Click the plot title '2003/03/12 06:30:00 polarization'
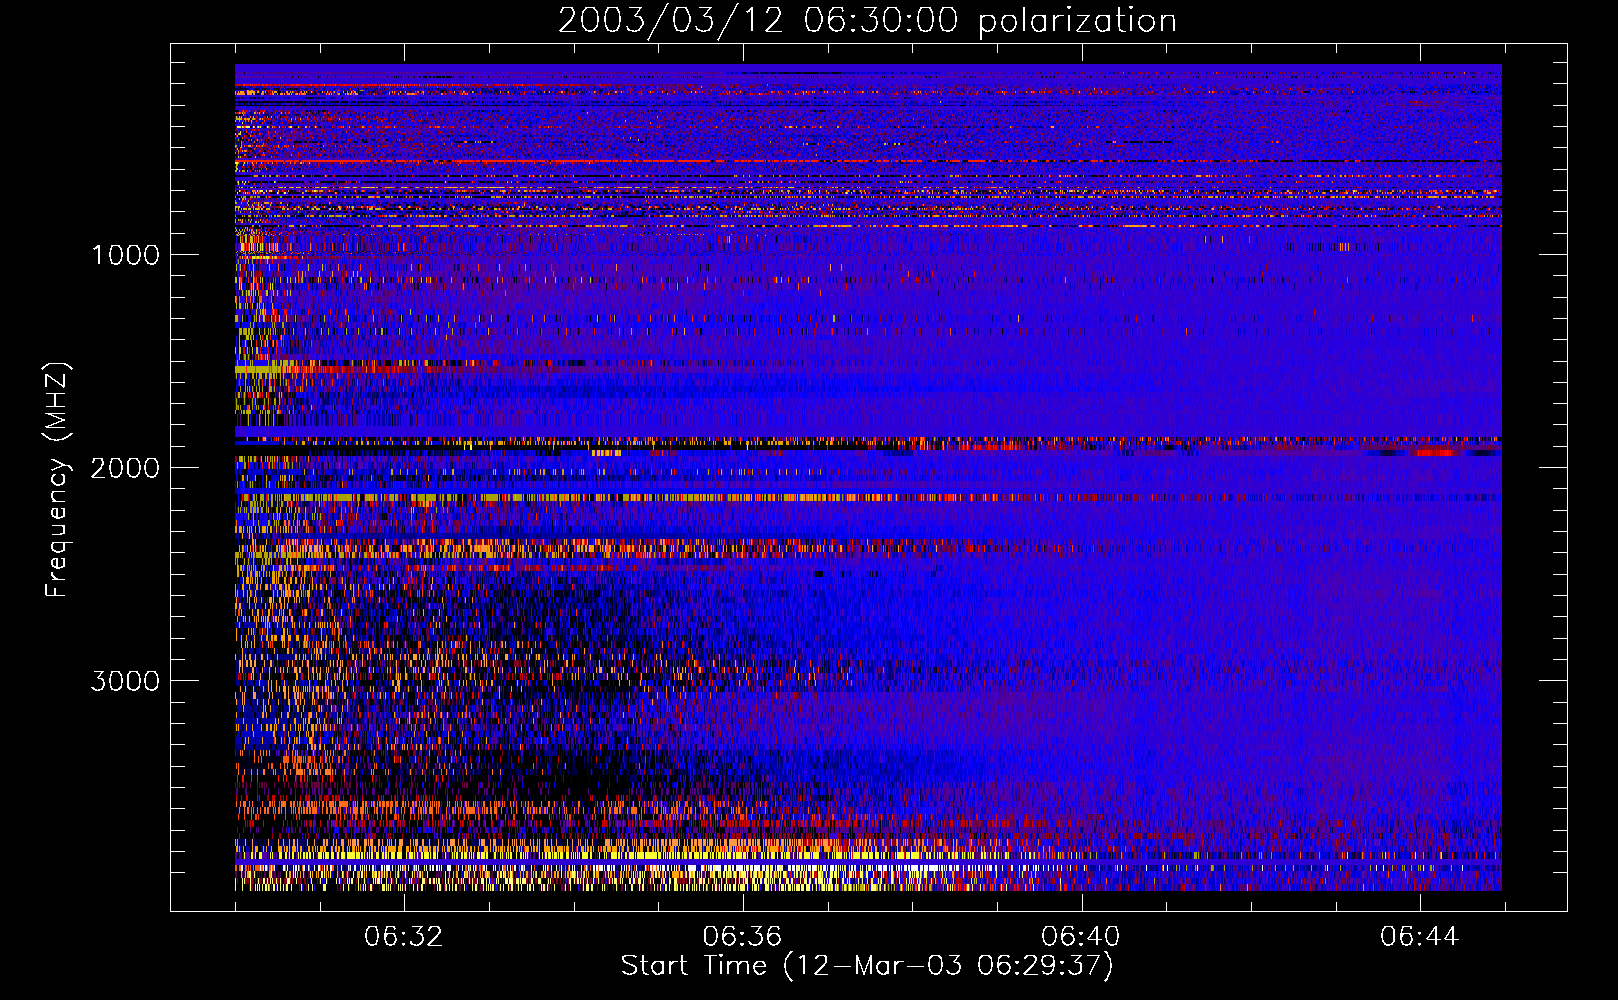The width and height of the screenshot is (1618, 1000). click(867, 21)
